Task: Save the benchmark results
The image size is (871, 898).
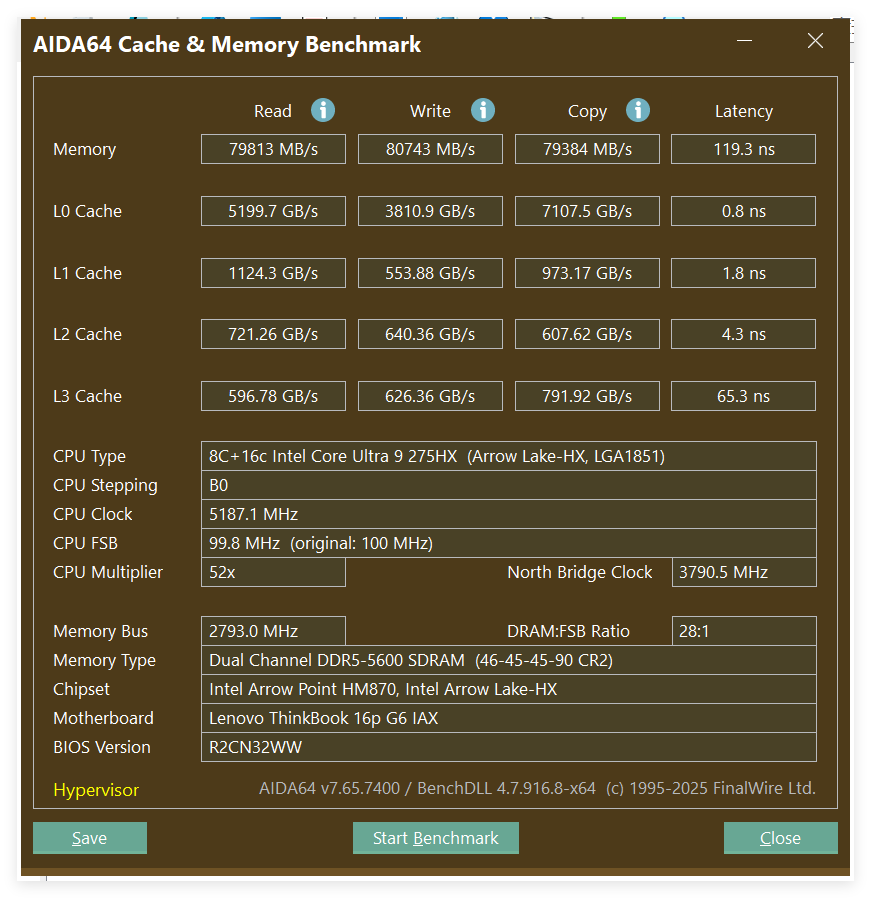Action: (x=90, y=838)
